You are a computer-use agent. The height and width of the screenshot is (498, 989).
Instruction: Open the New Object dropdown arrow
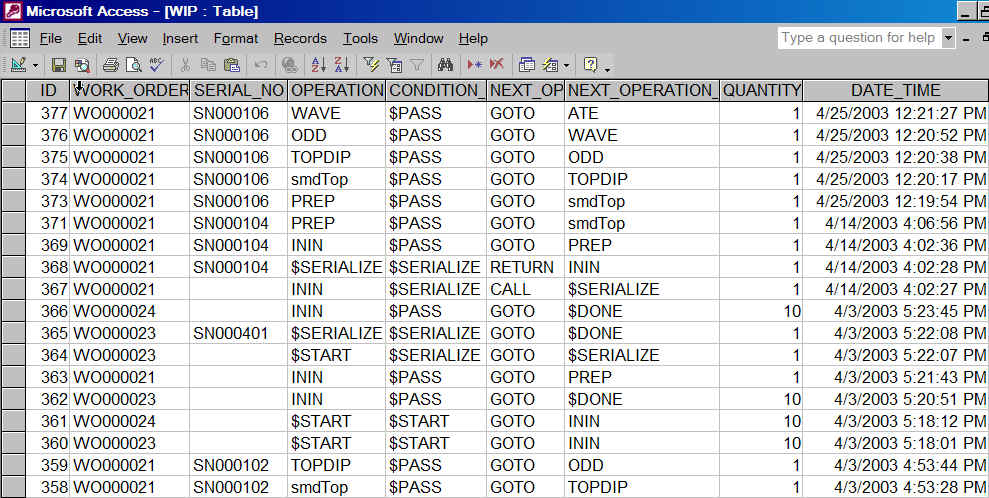coord(566,65)
